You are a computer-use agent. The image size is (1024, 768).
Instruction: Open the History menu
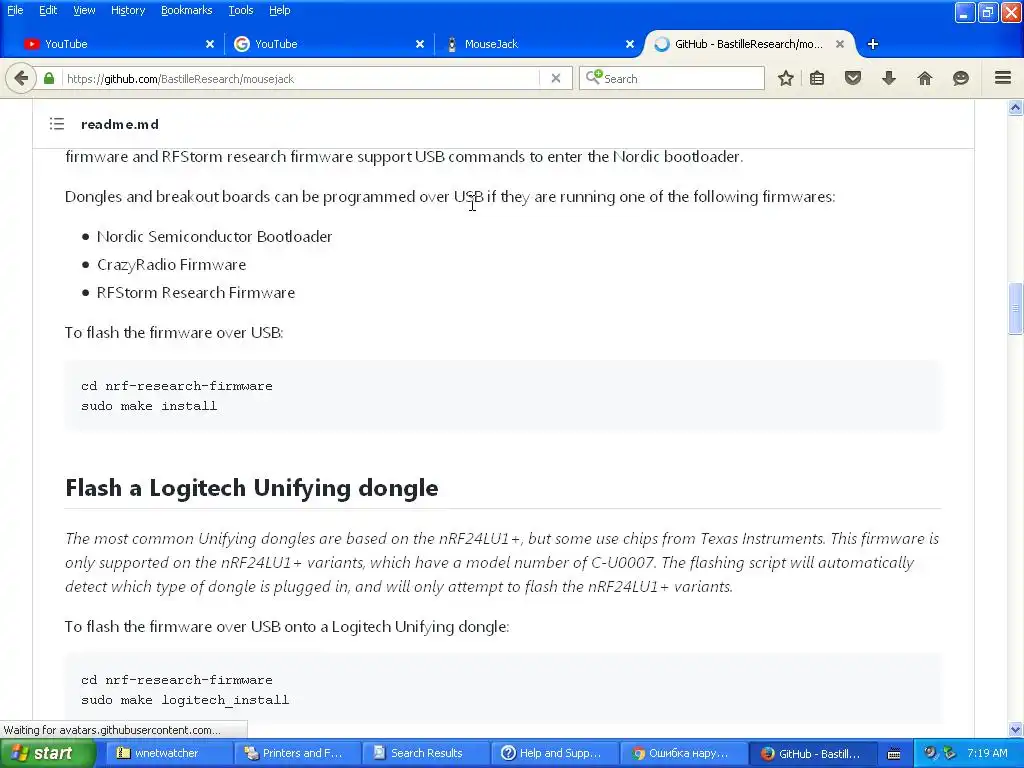tap(128, 10)
